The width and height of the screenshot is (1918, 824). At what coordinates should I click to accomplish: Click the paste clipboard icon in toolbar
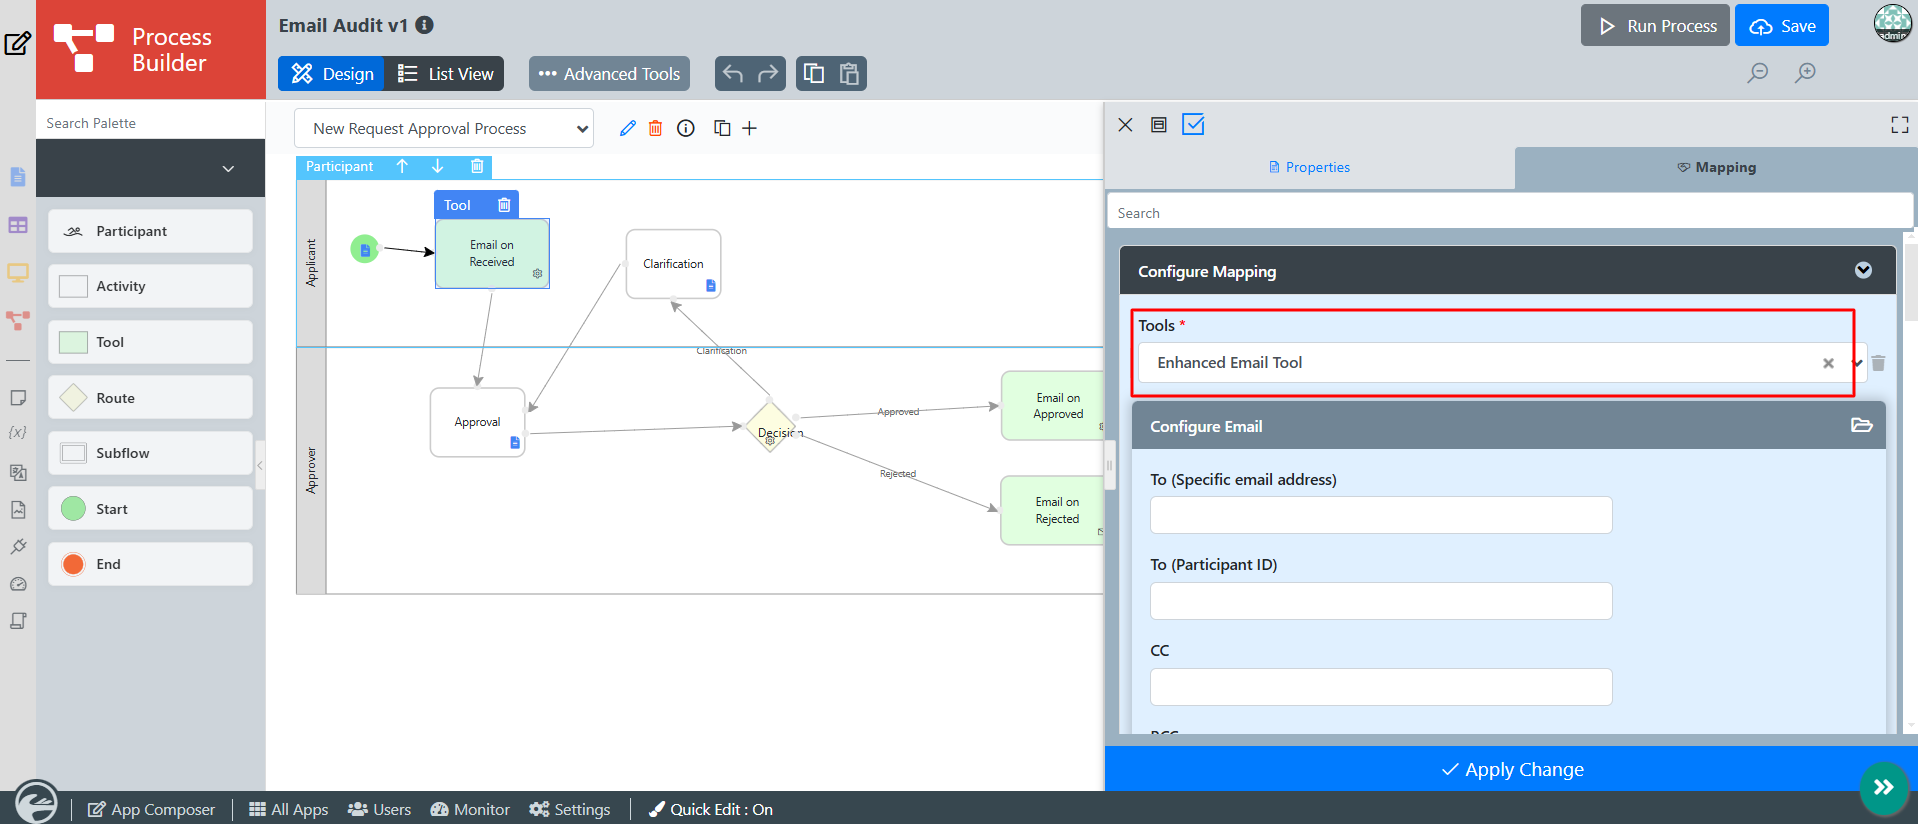849,74
